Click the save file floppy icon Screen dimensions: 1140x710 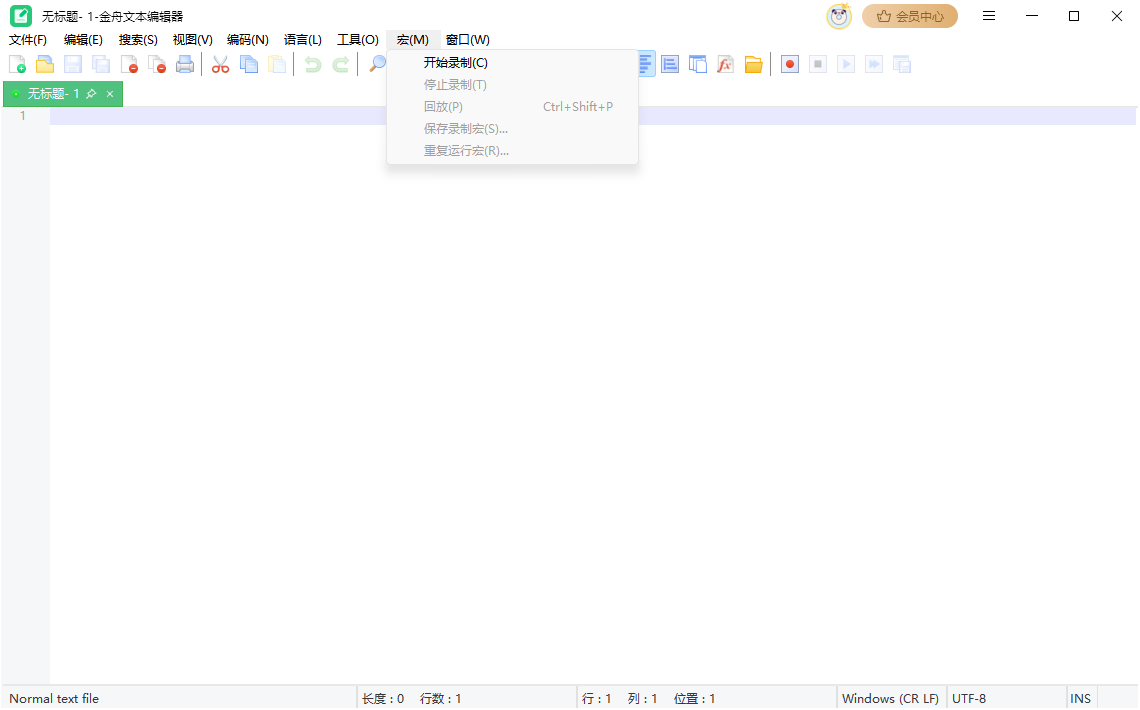(x=73, y=64)
